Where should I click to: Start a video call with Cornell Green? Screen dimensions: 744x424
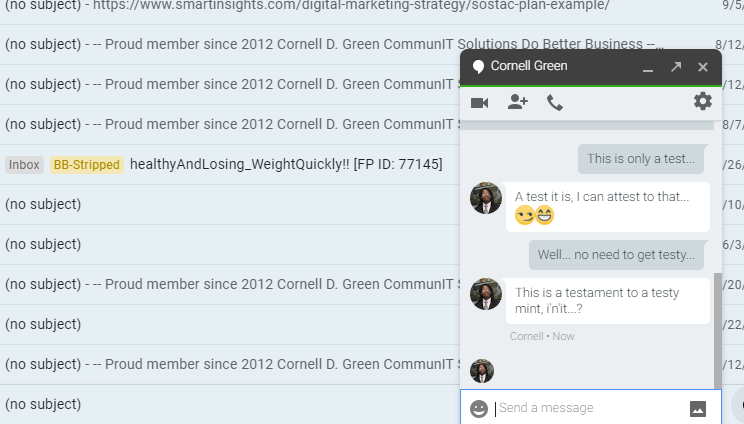coord(479,103)
